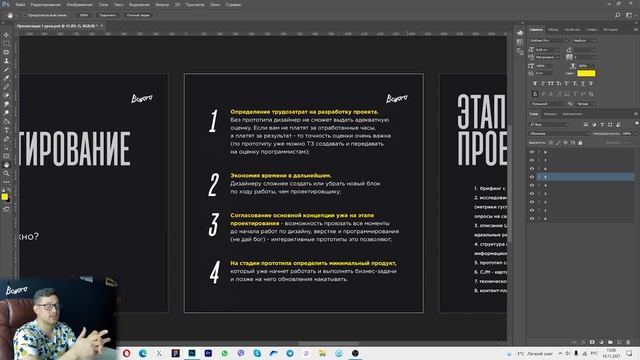The image size is (640, 360).
Task: Switch to the Абзац panel tab
Action: click(x=553, y=29)
